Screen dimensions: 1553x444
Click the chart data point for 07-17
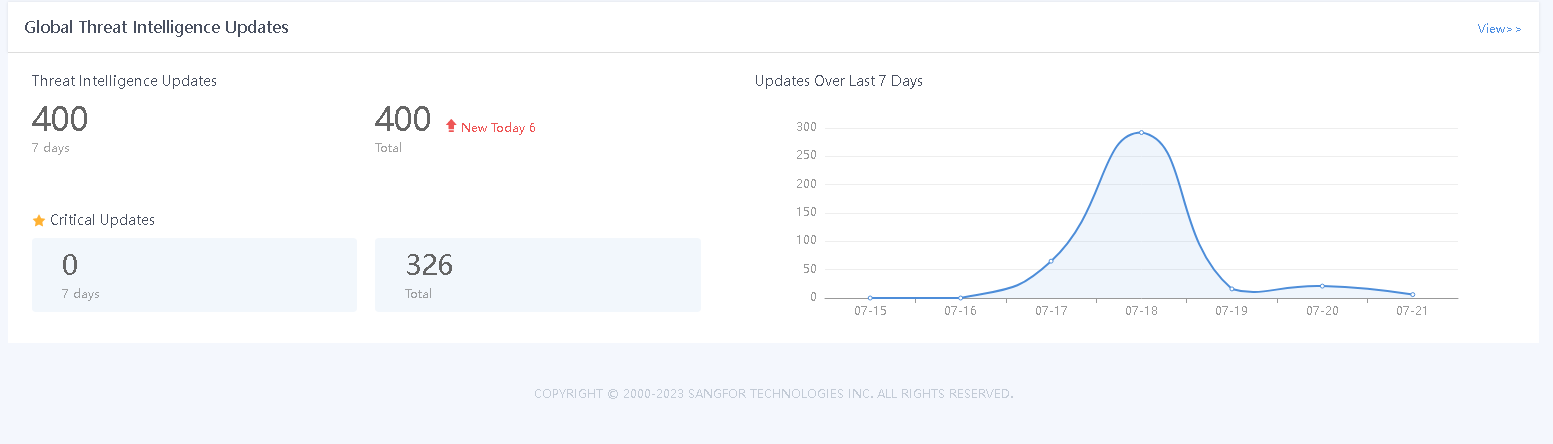click(1051, 261)
